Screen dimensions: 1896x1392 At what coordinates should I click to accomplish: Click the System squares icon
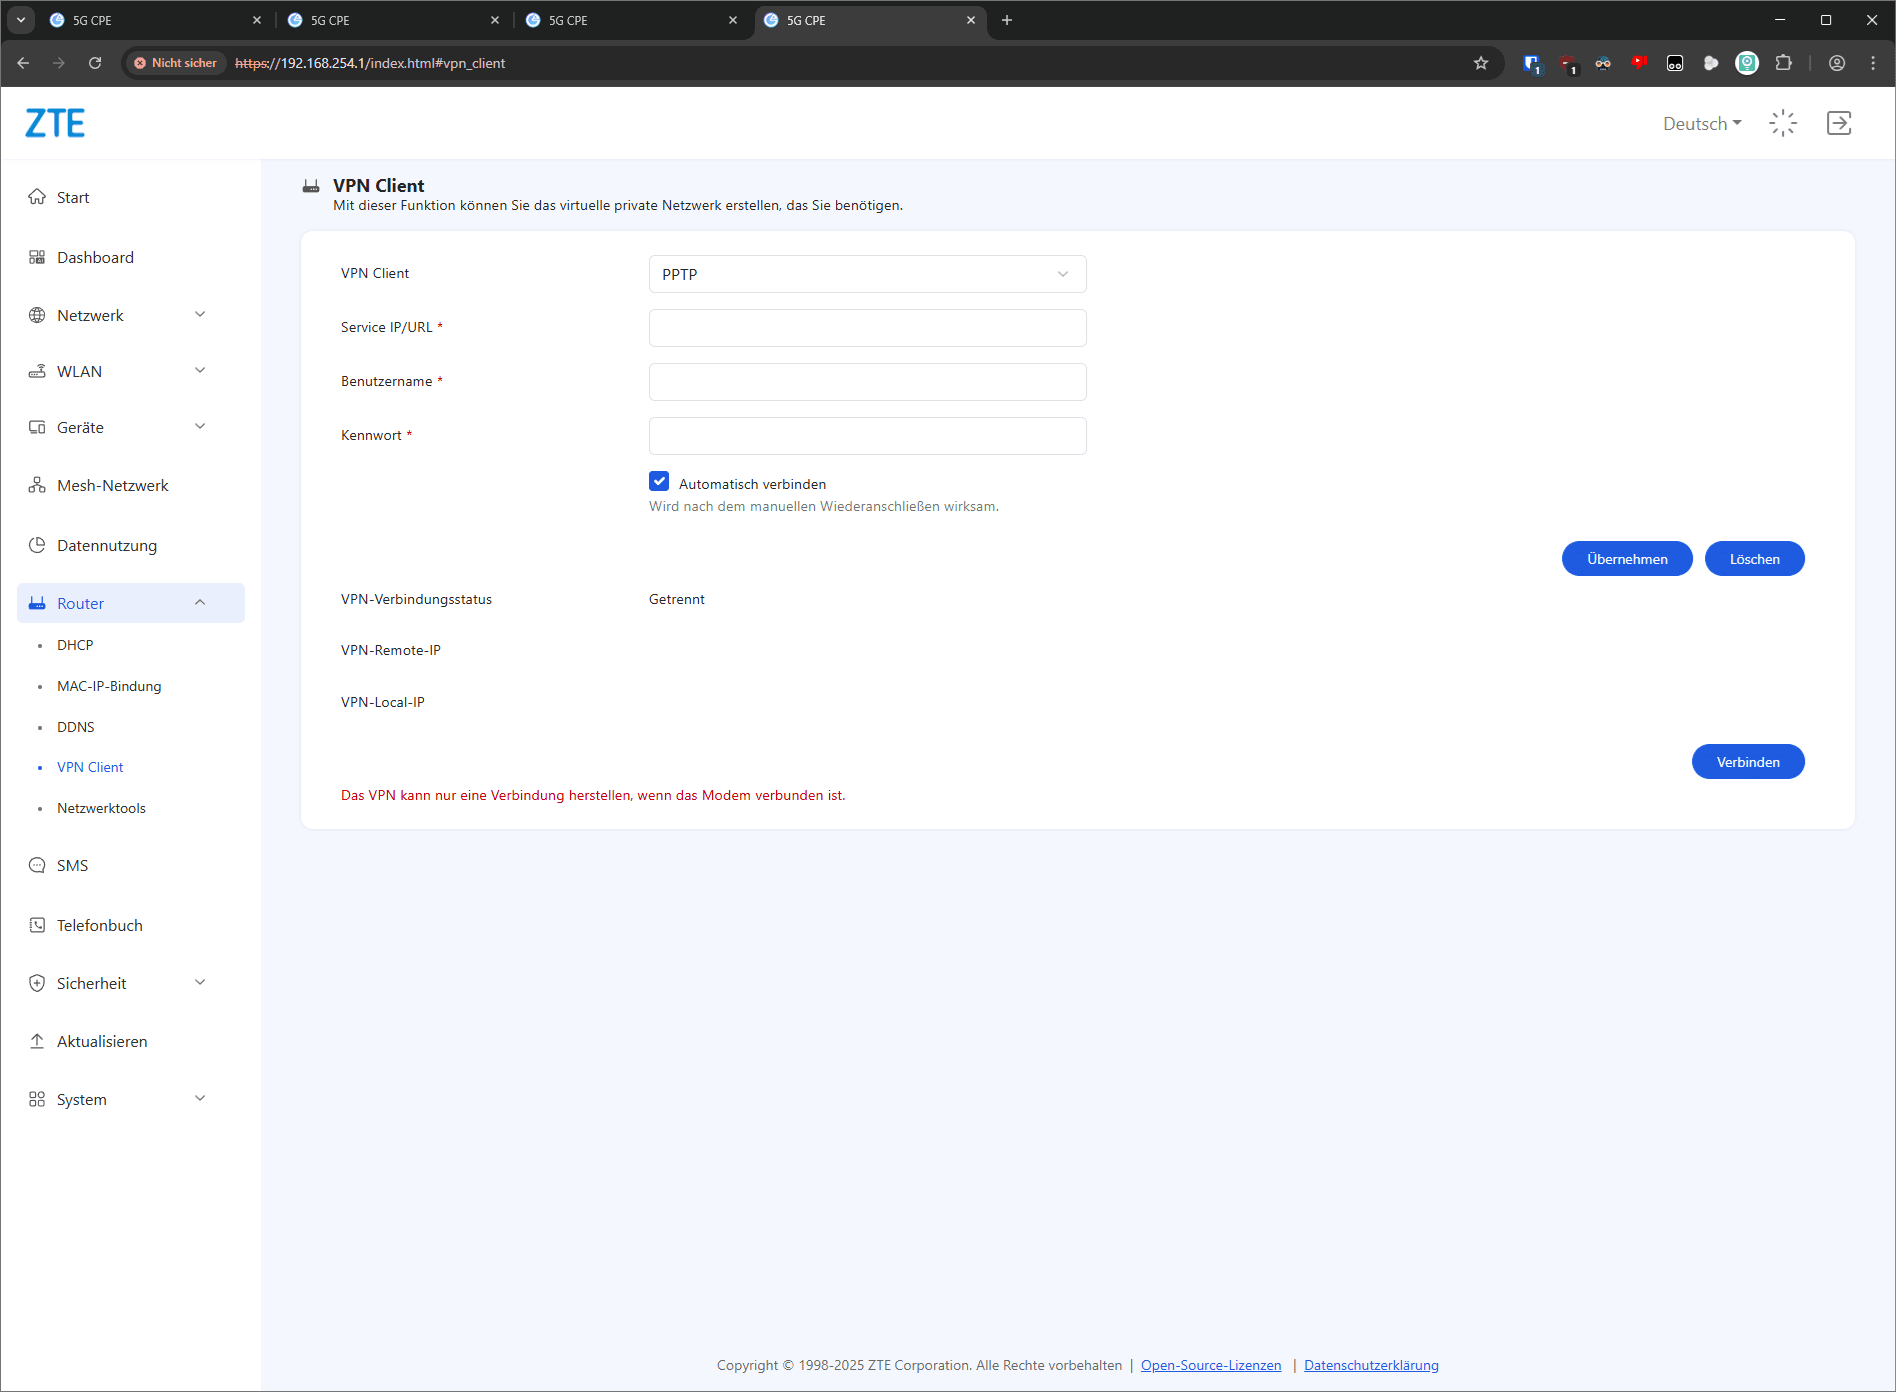click(37, 1099)
